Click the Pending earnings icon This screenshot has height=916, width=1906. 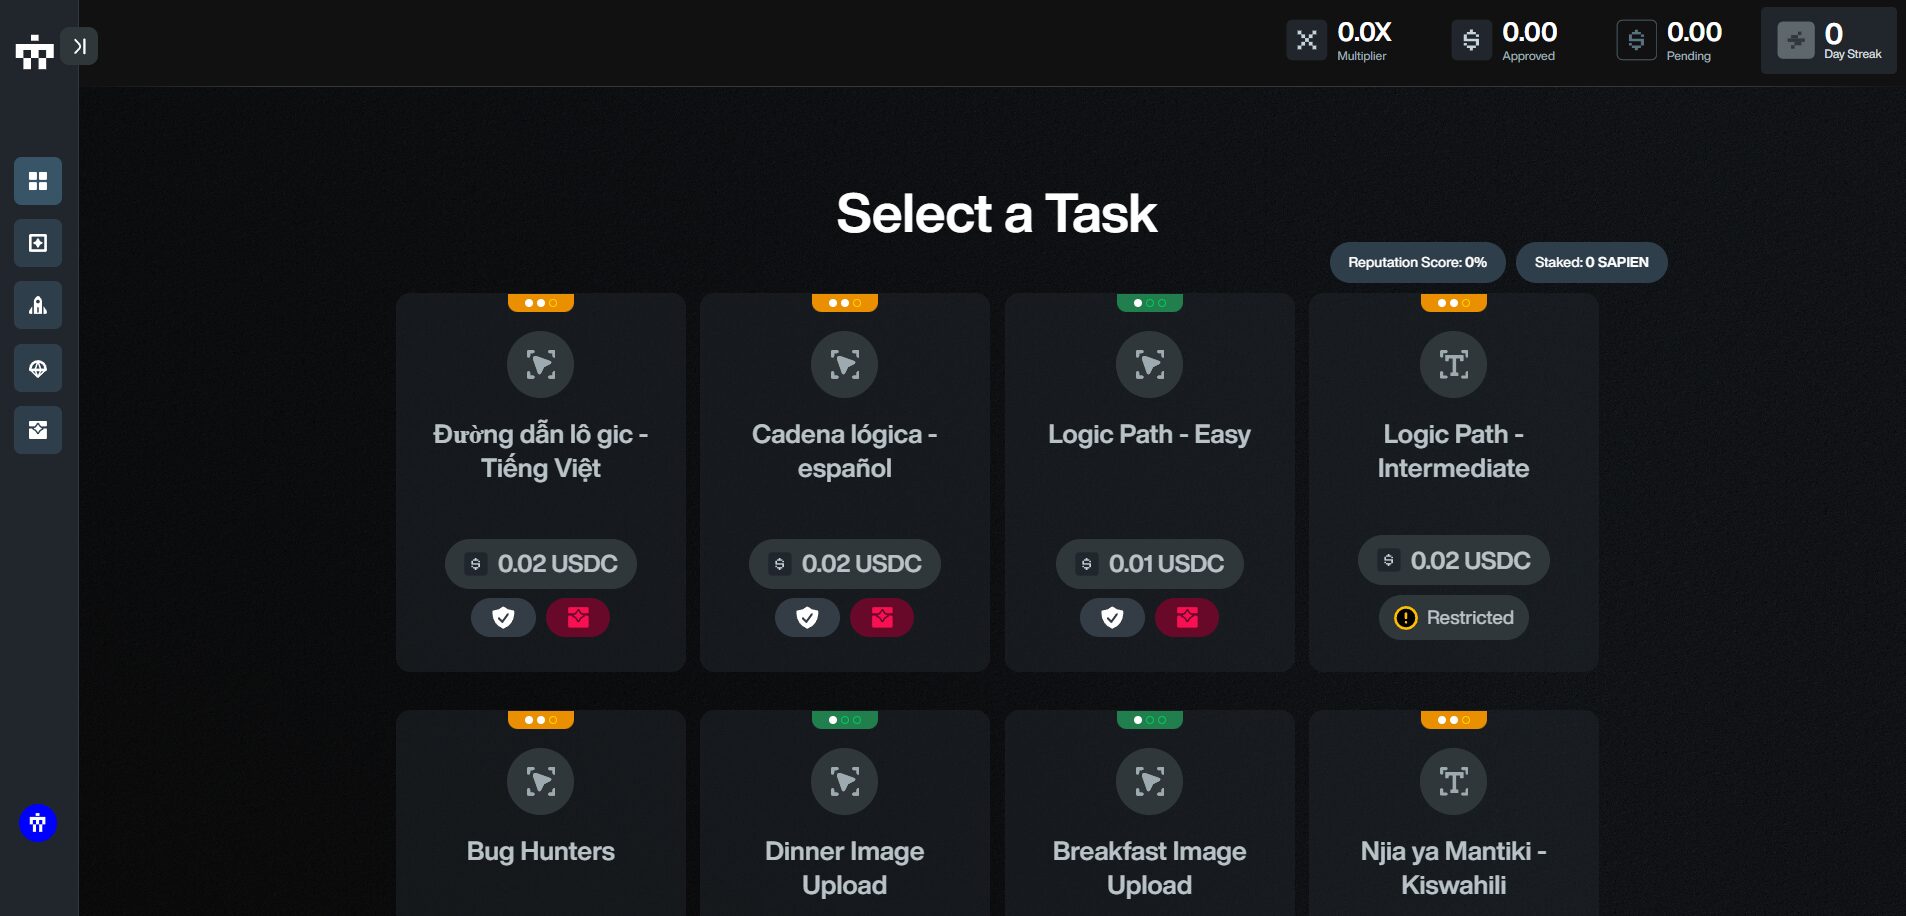coord(1636,40)
